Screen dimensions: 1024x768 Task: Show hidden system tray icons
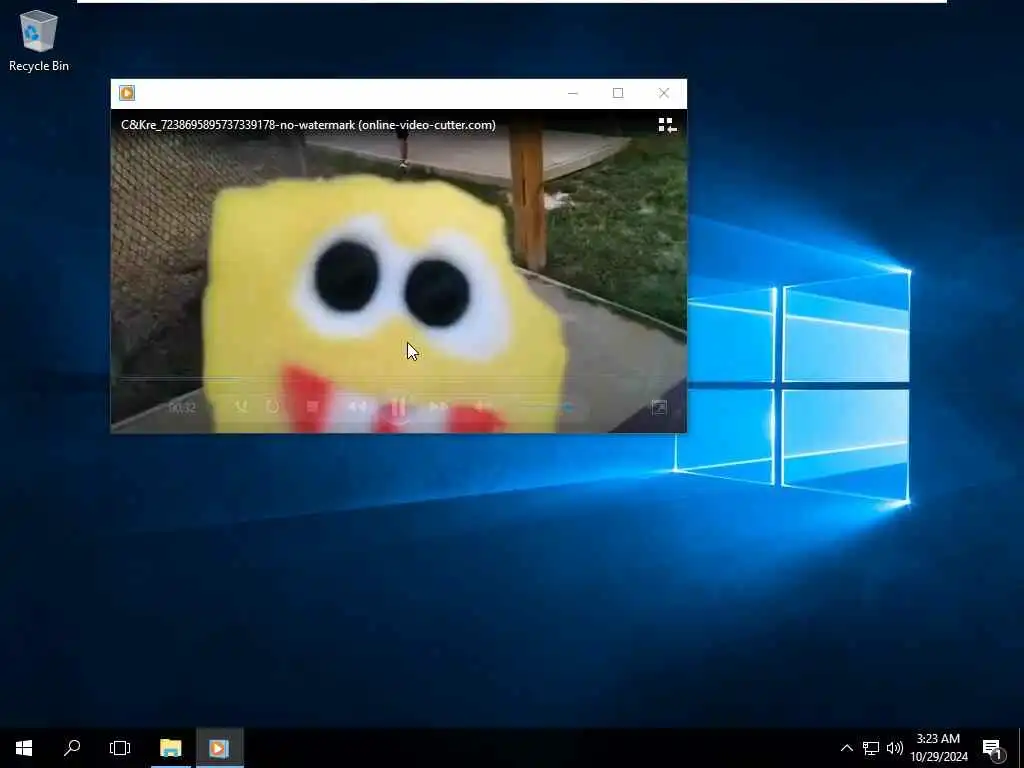[x=846, y=748]
